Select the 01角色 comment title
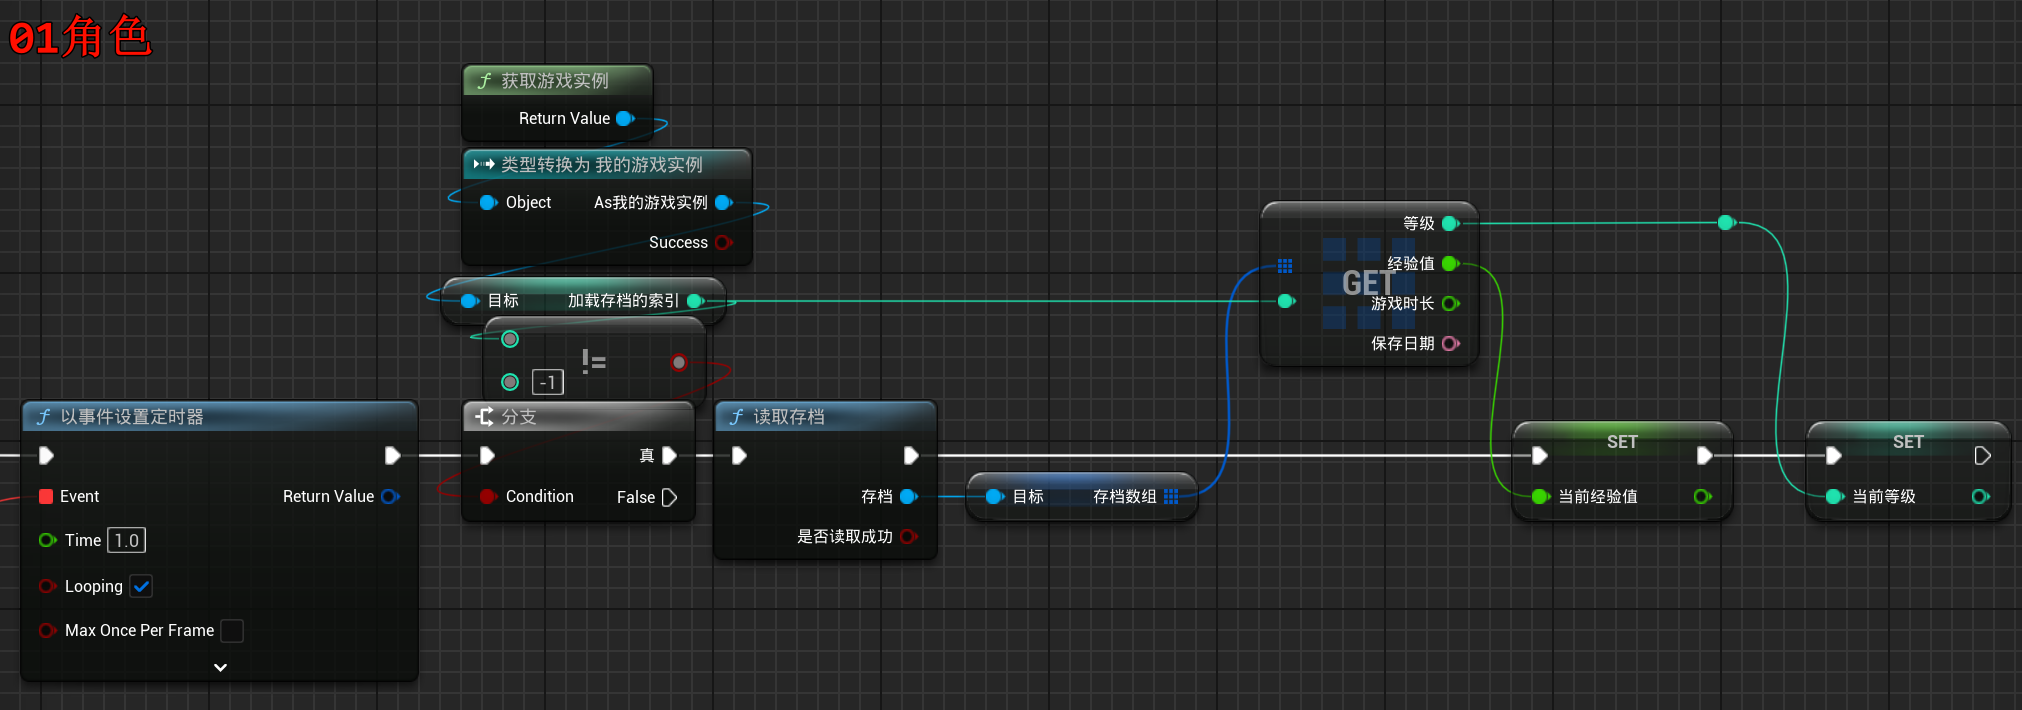The height and width of the screenshot is (710, 2022). coord(80,38)
